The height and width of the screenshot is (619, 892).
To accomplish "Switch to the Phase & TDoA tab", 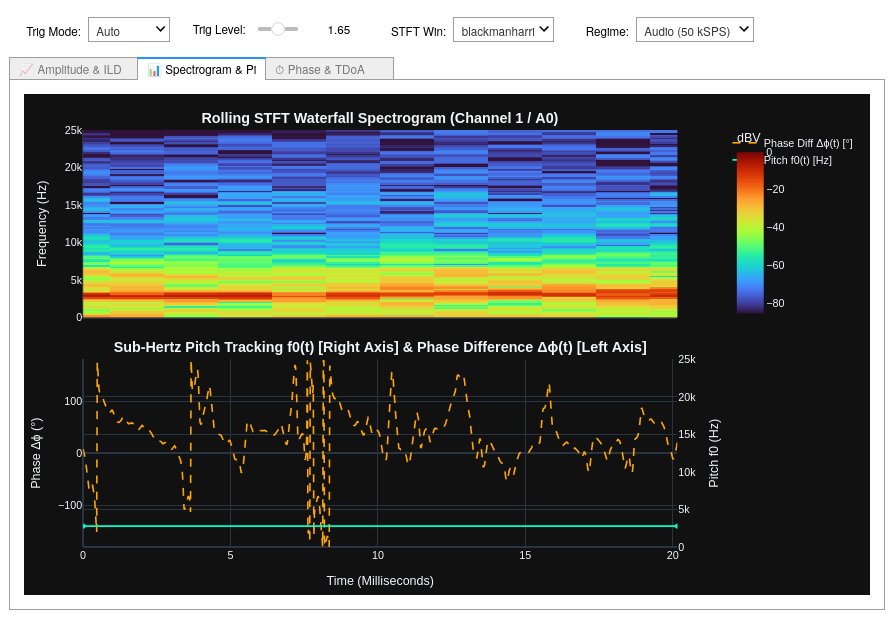I will coord(329,69).
